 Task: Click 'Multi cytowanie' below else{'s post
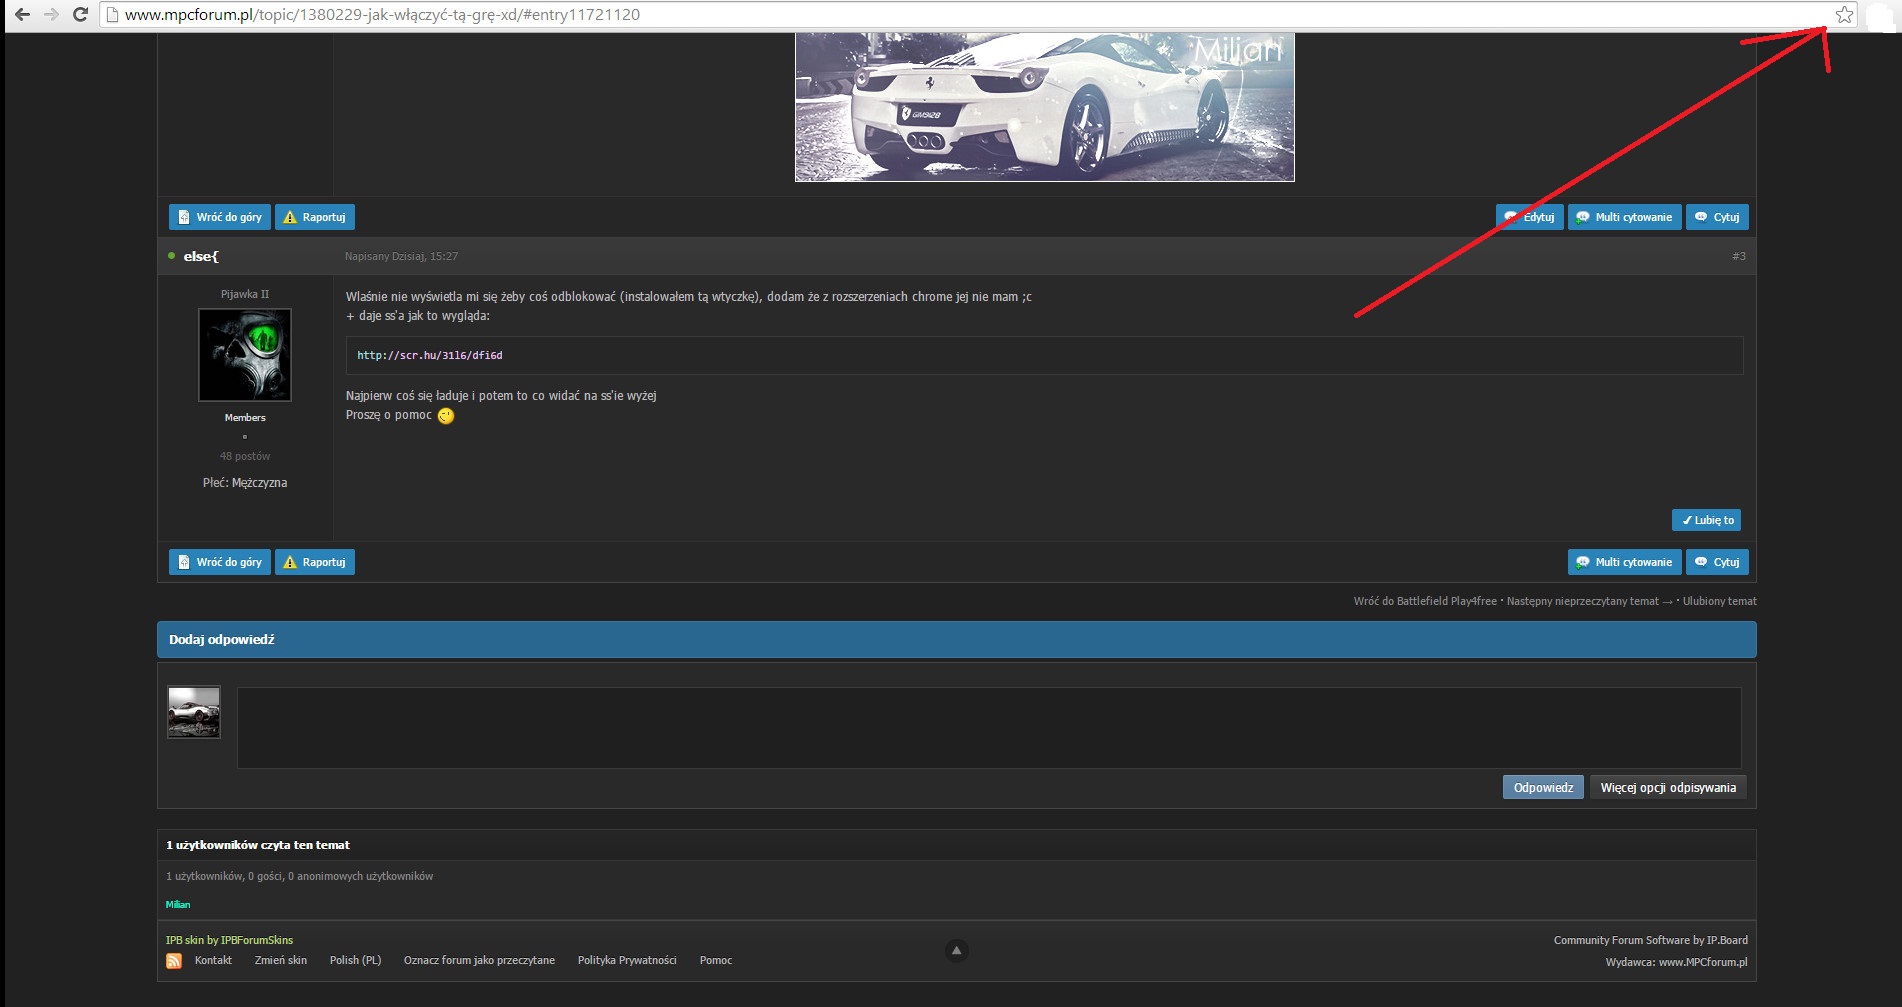[1625, 562]
